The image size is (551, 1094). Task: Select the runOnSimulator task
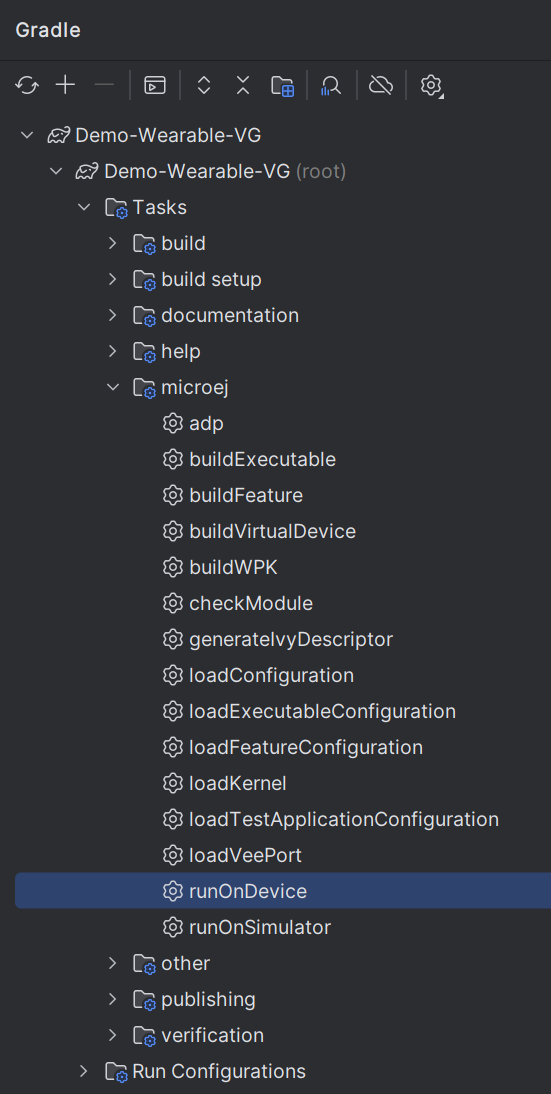pyautogui.click(x=259, y=928)
